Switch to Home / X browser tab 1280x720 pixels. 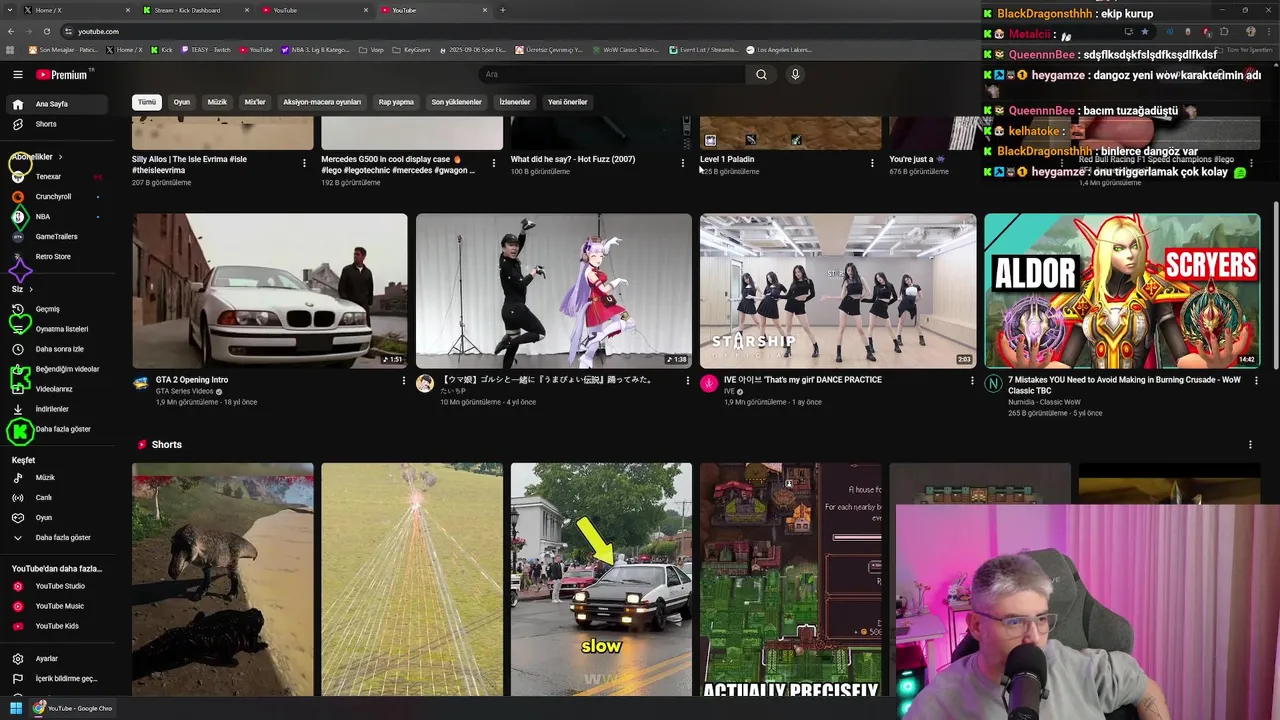tap(75, 10)
